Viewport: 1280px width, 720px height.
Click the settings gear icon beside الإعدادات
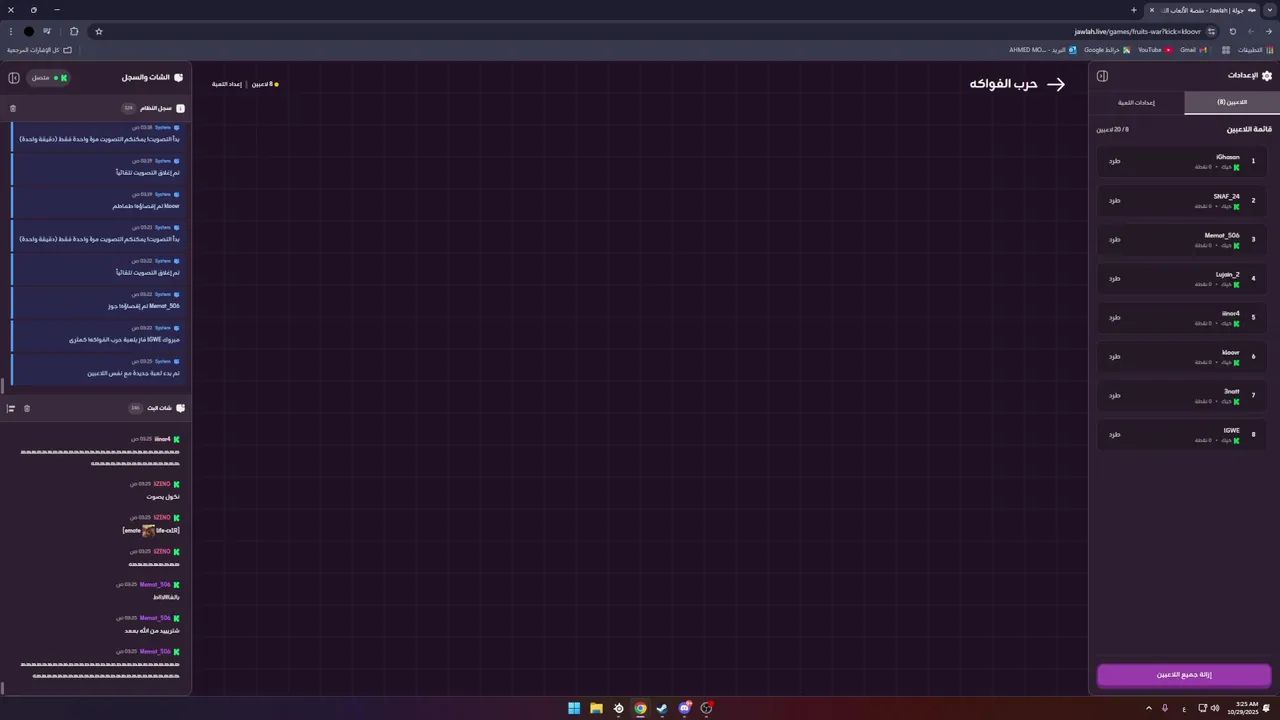point(1267,75)
